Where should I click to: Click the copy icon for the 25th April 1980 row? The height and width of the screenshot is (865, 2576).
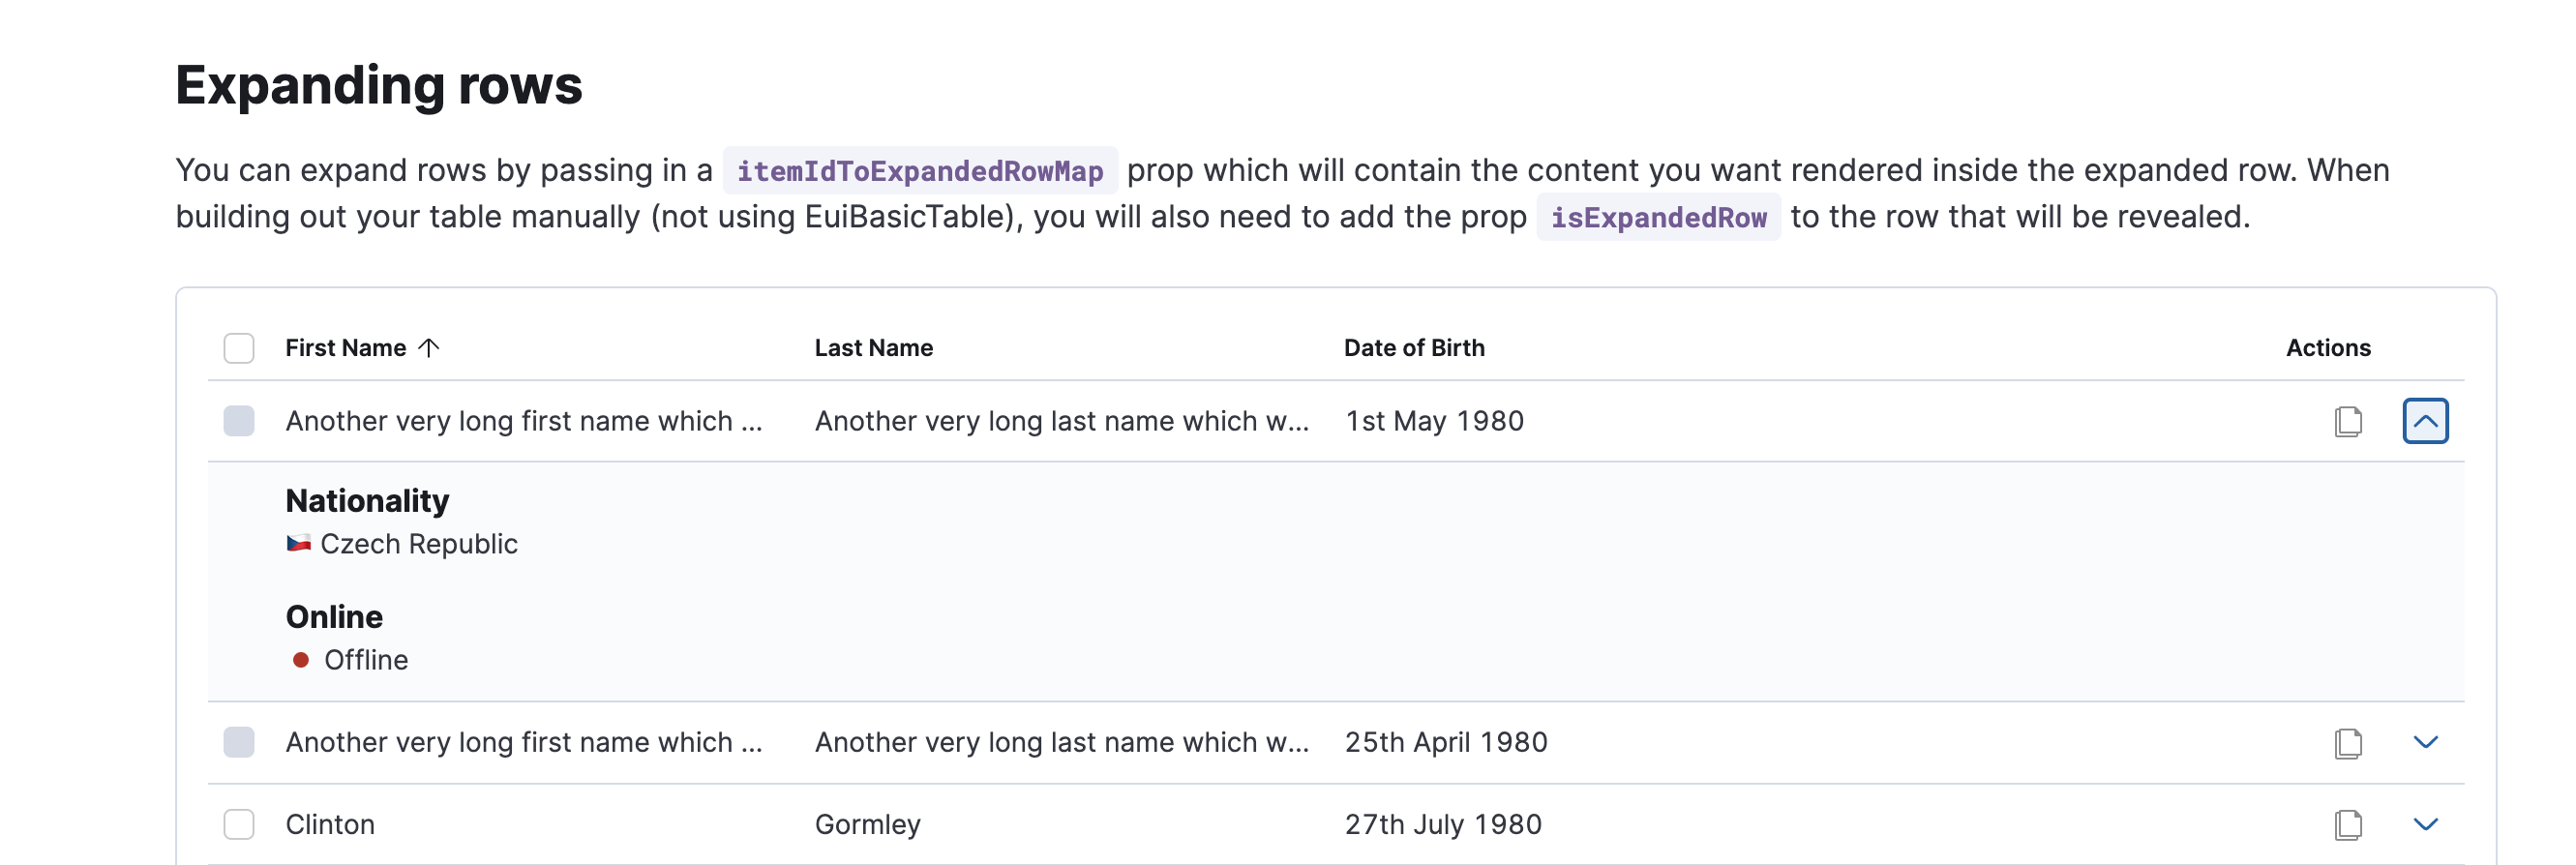tap(2348, 743)
